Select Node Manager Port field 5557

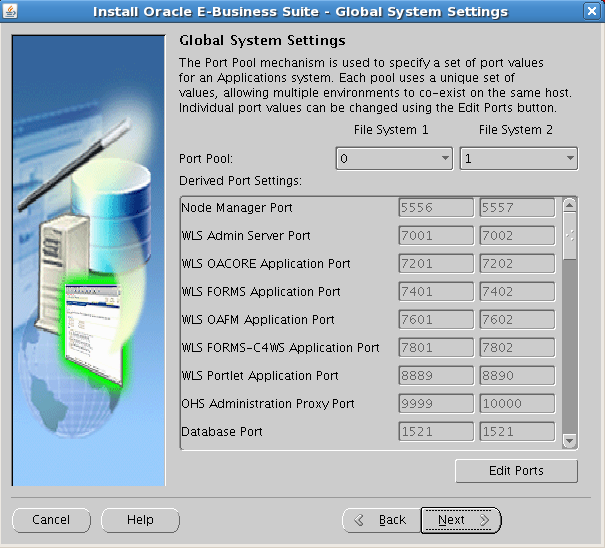coord(517,208)
